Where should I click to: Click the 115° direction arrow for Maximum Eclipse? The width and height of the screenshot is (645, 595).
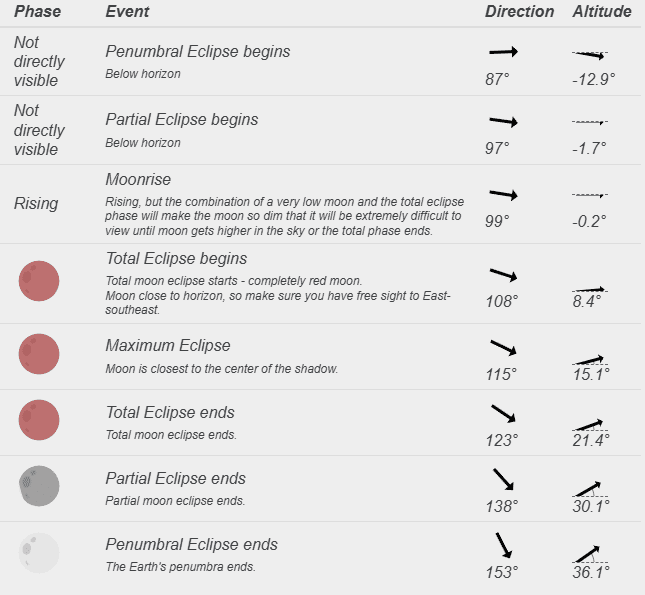[503, 348]
